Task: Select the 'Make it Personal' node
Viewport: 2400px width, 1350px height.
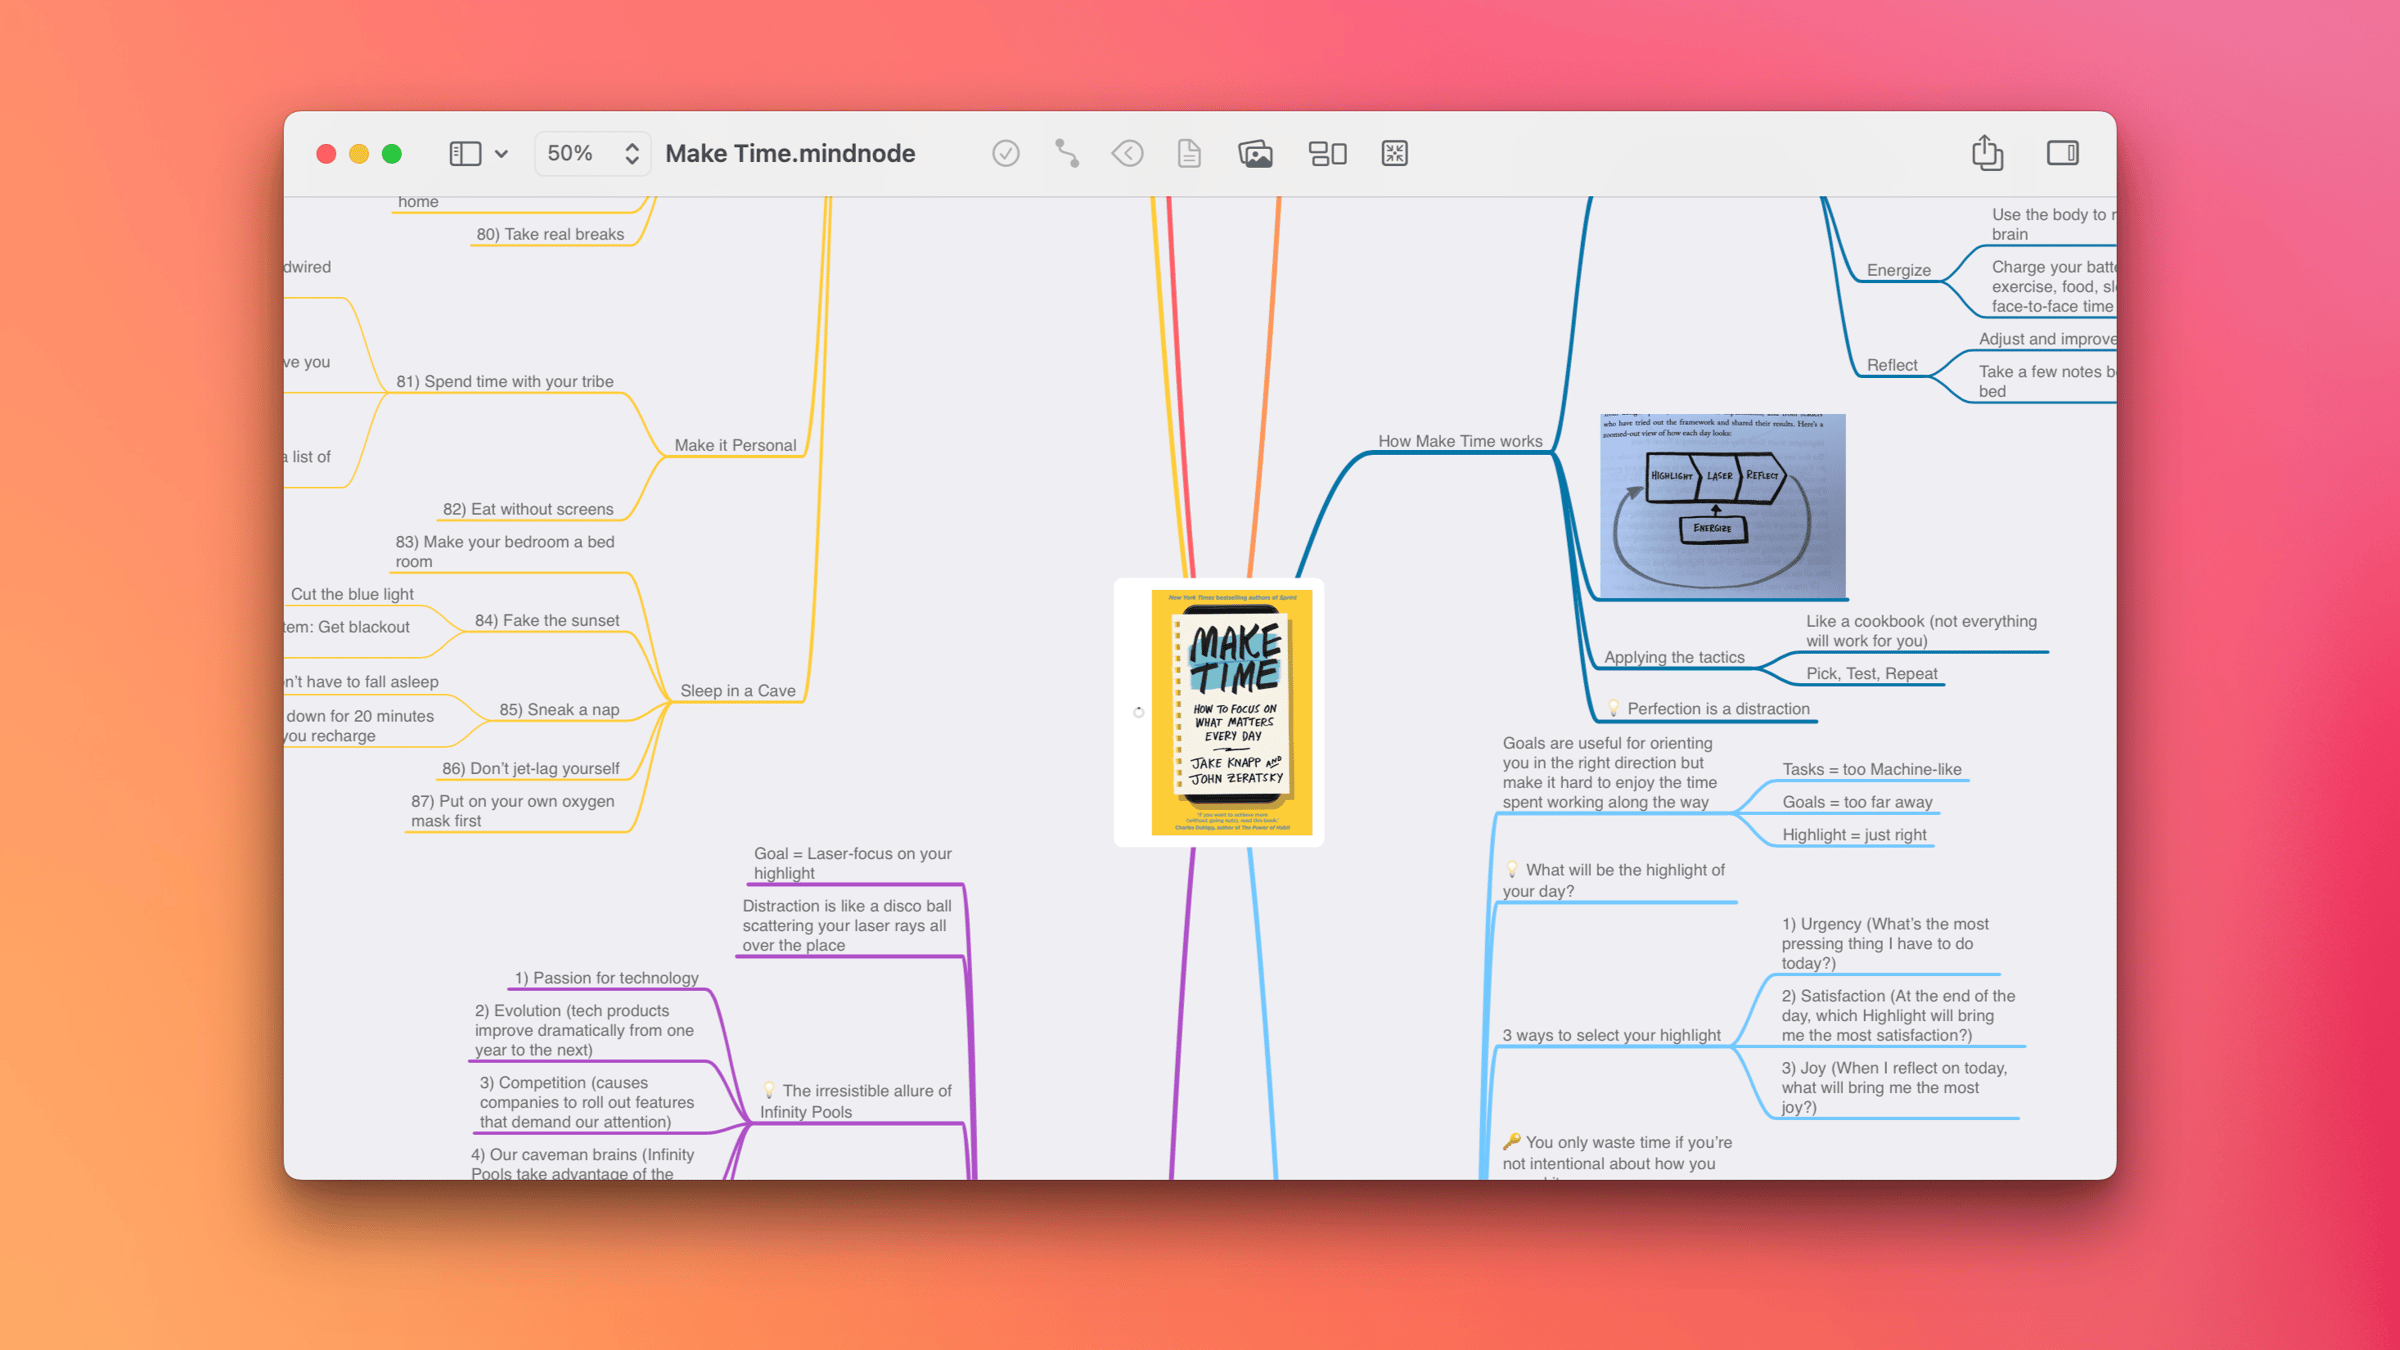Action: (735, 445)
